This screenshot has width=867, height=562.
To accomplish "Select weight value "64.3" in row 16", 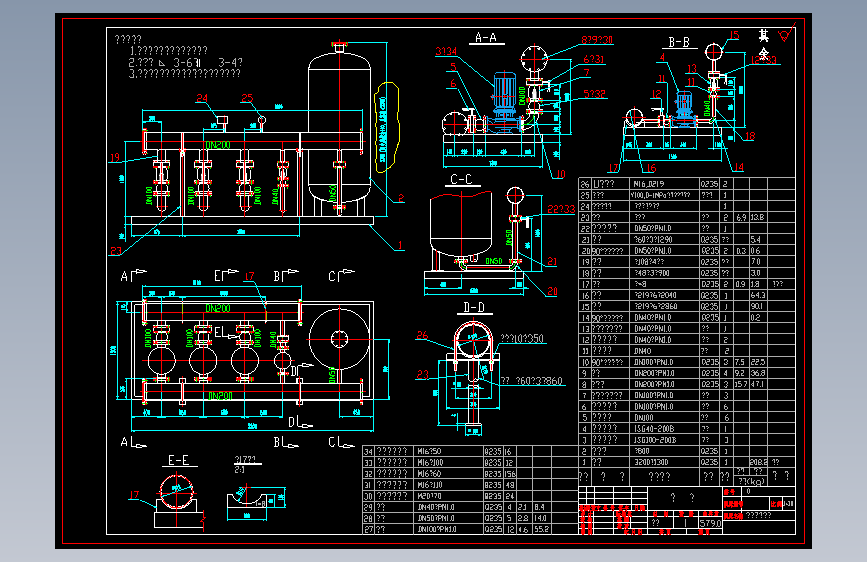I will point(758,295).
